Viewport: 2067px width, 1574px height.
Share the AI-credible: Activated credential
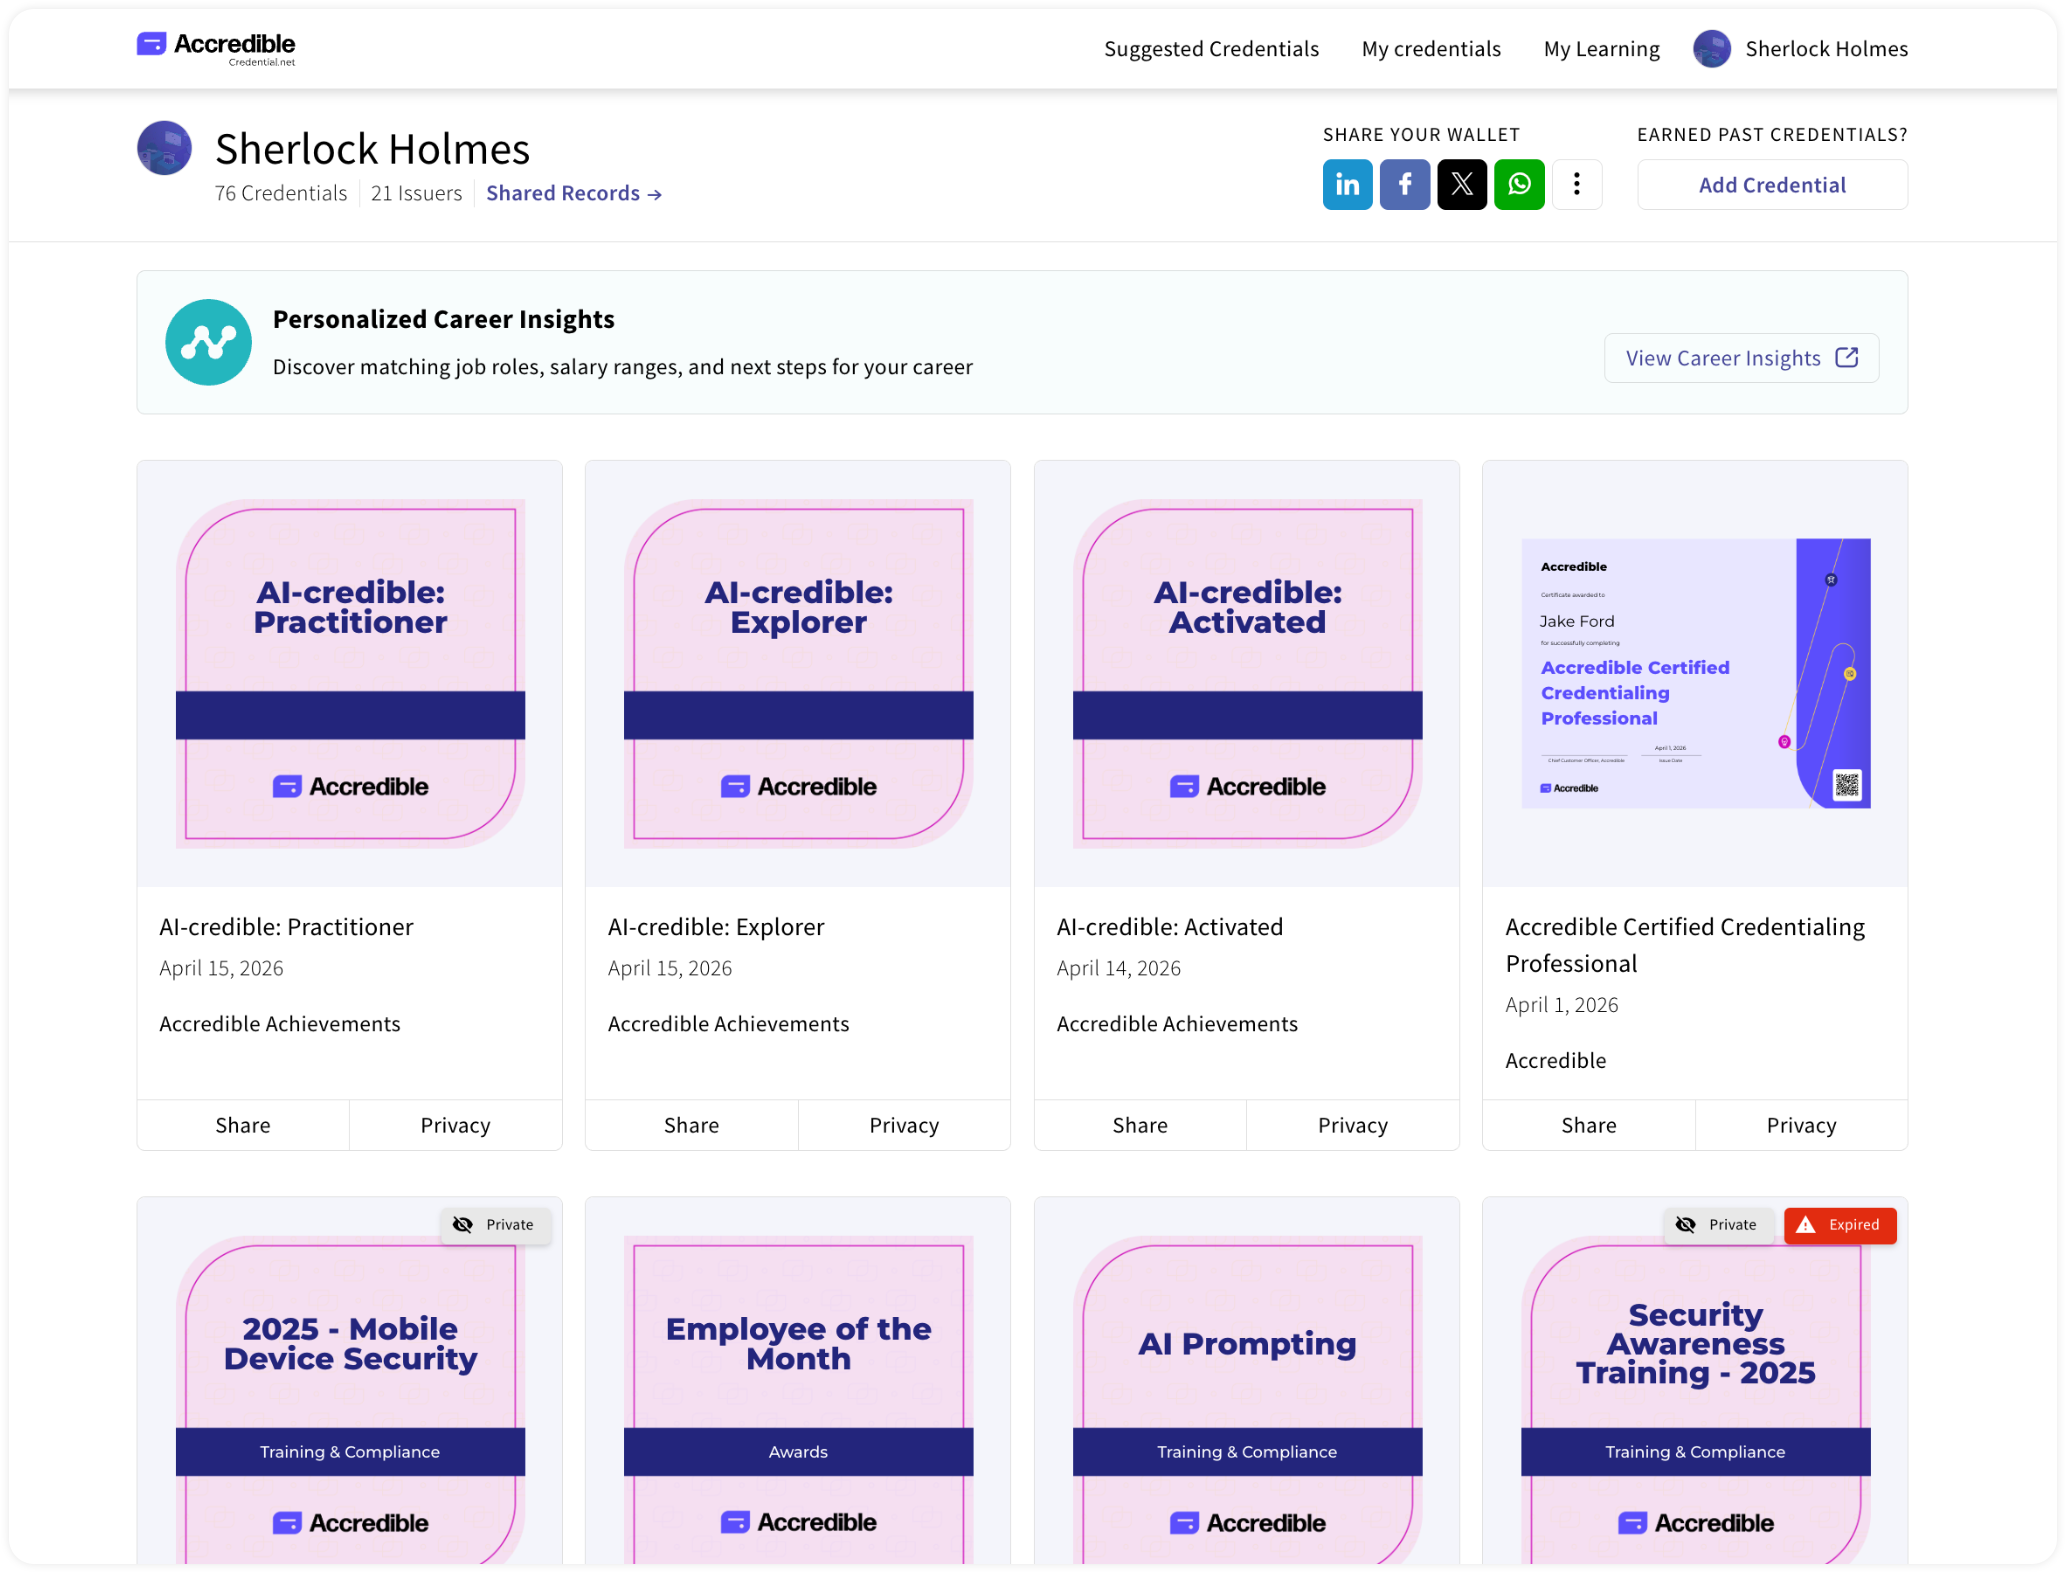[x=1140, y=1125]
